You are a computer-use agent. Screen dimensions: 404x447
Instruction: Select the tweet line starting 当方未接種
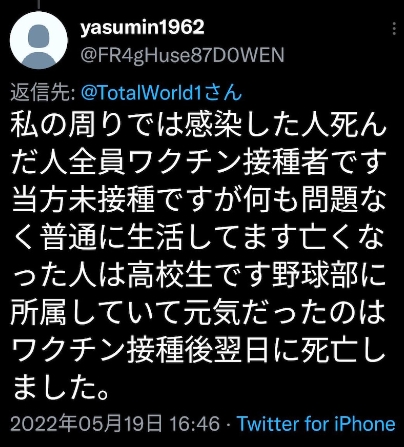[199, 201]
